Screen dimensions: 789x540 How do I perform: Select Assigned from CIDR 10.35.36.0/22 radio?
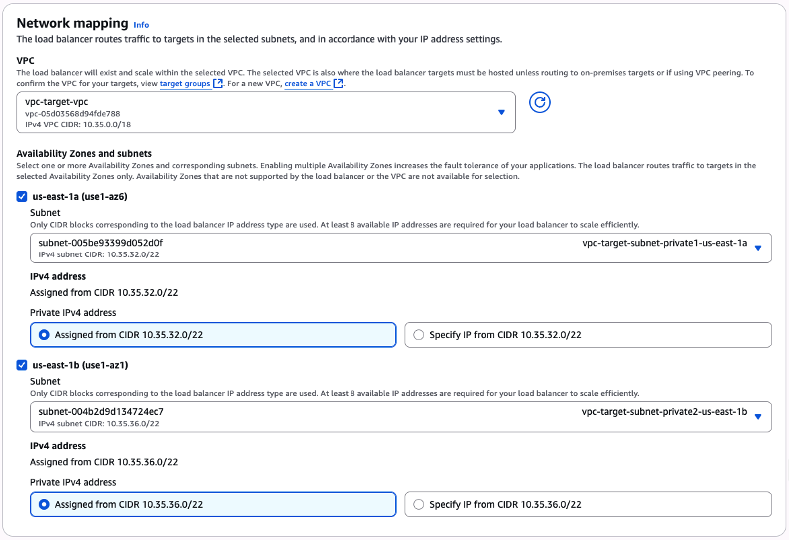[43, 505]
